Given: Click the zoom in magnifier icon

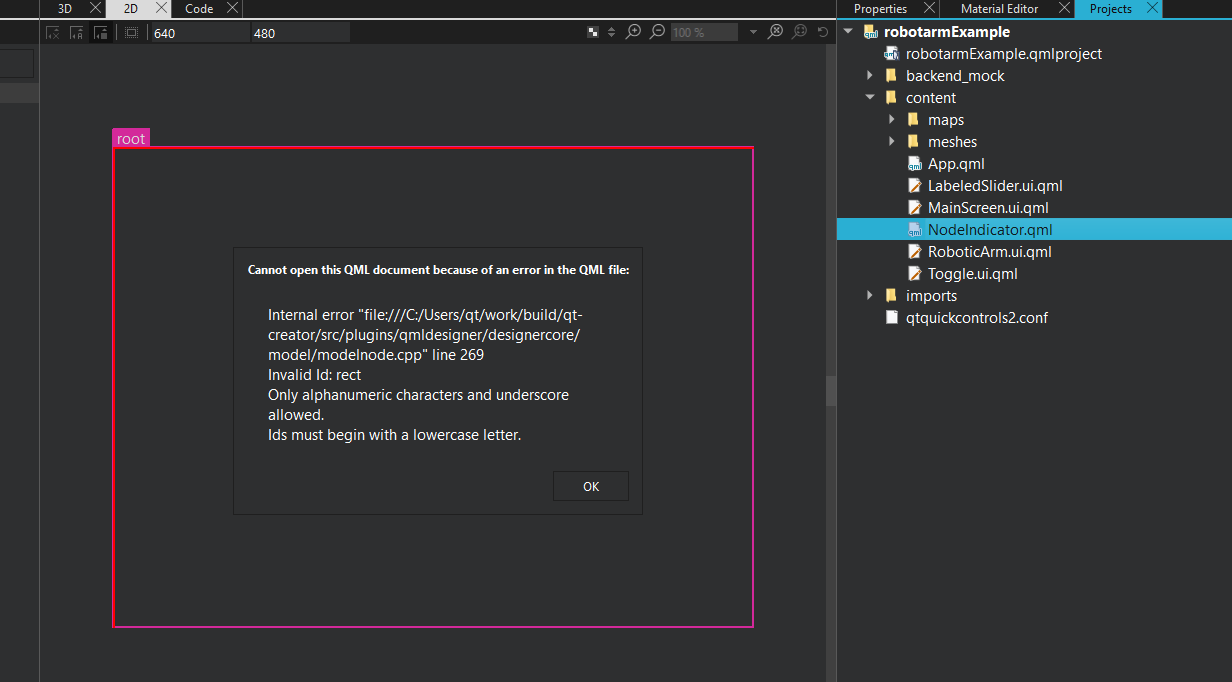Looking at the screenshot, I should pos(633,32).
